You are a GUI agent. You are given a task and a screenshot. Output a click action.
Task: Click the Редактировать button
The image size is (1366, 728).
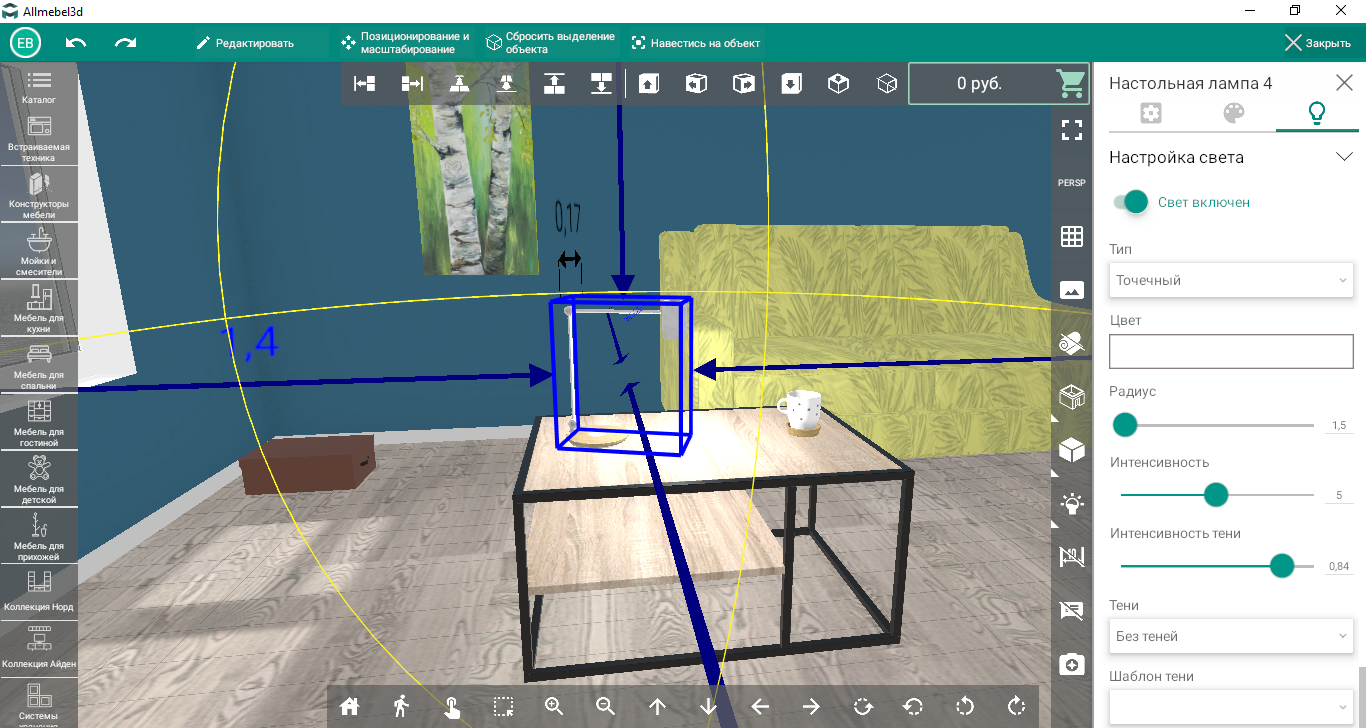tap(246, 43)
